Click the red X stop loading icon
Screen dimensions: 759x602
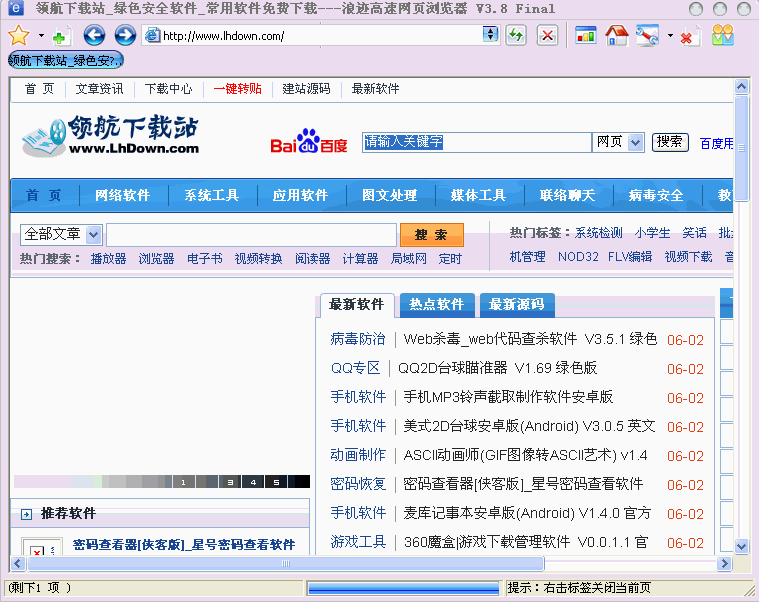tap(547, 35)
